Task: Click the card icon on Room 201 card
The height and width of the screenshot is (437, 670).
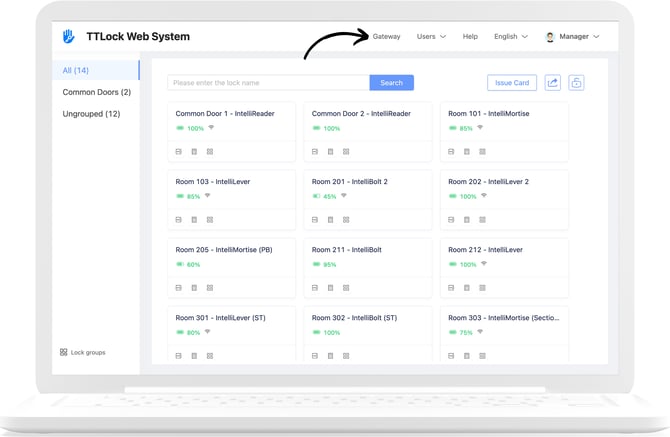Action: click(x=315, y=220)
